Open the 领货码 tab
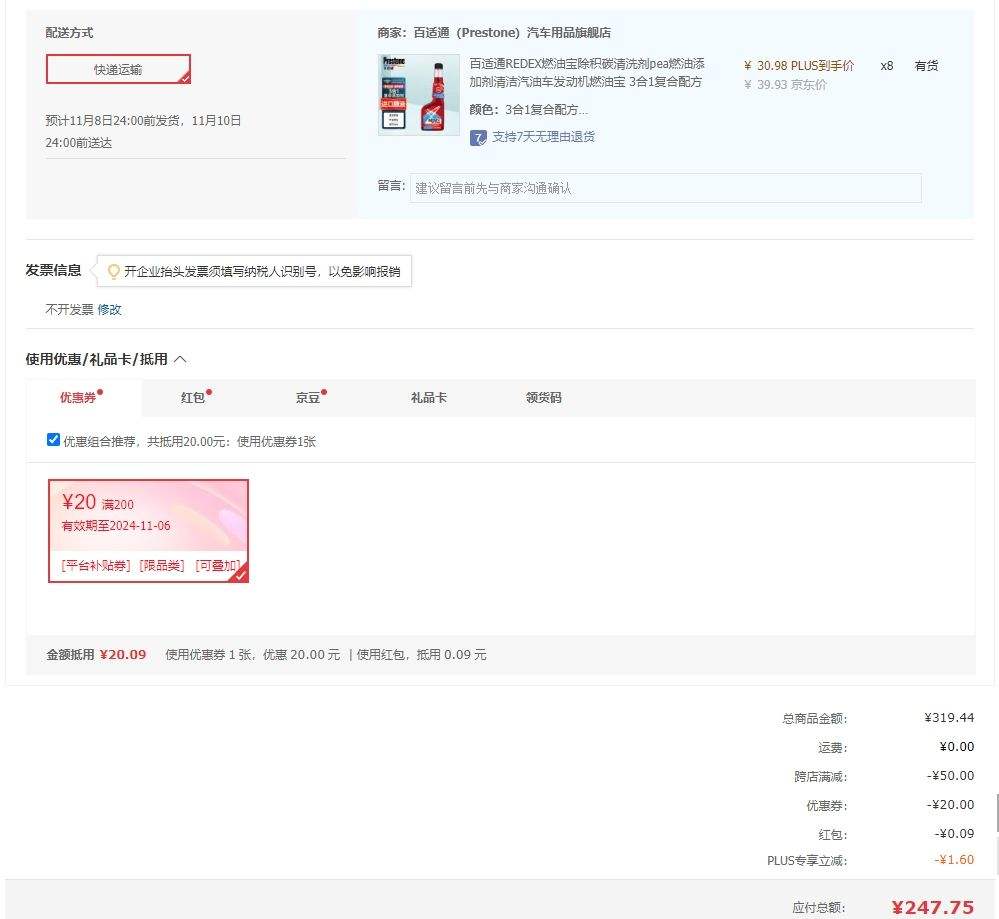The image size is (999, 919). click(x=543, y=397)
